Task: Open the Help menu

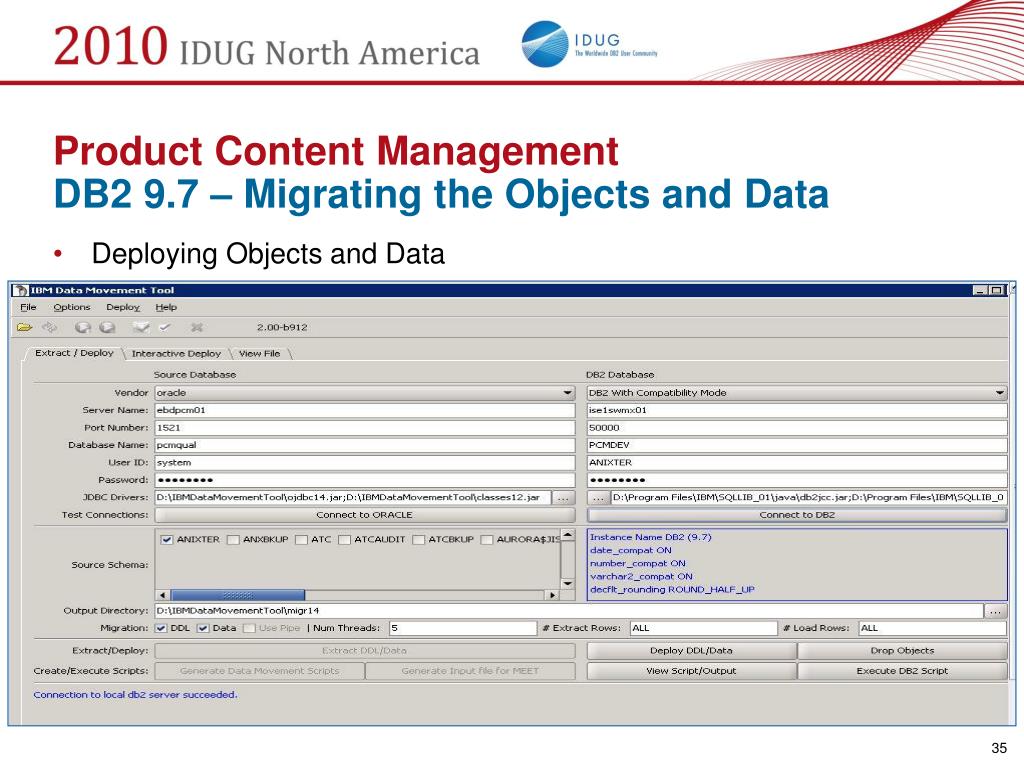Action: click(x=166, y=307)
